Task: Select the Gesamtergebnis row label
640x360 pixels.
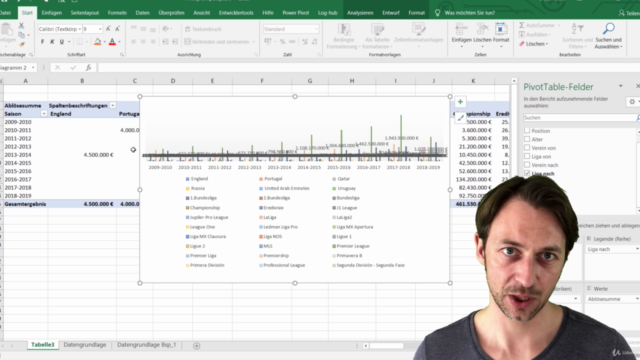Action: (25, 204)
